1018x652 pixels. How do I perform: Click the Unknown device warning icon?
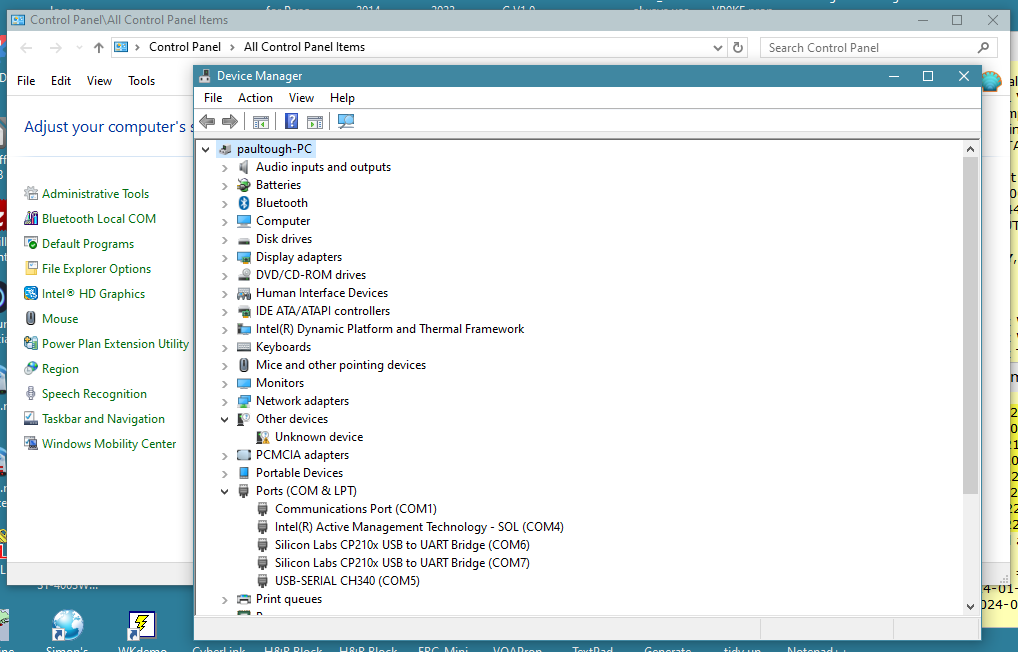(263, 437)
